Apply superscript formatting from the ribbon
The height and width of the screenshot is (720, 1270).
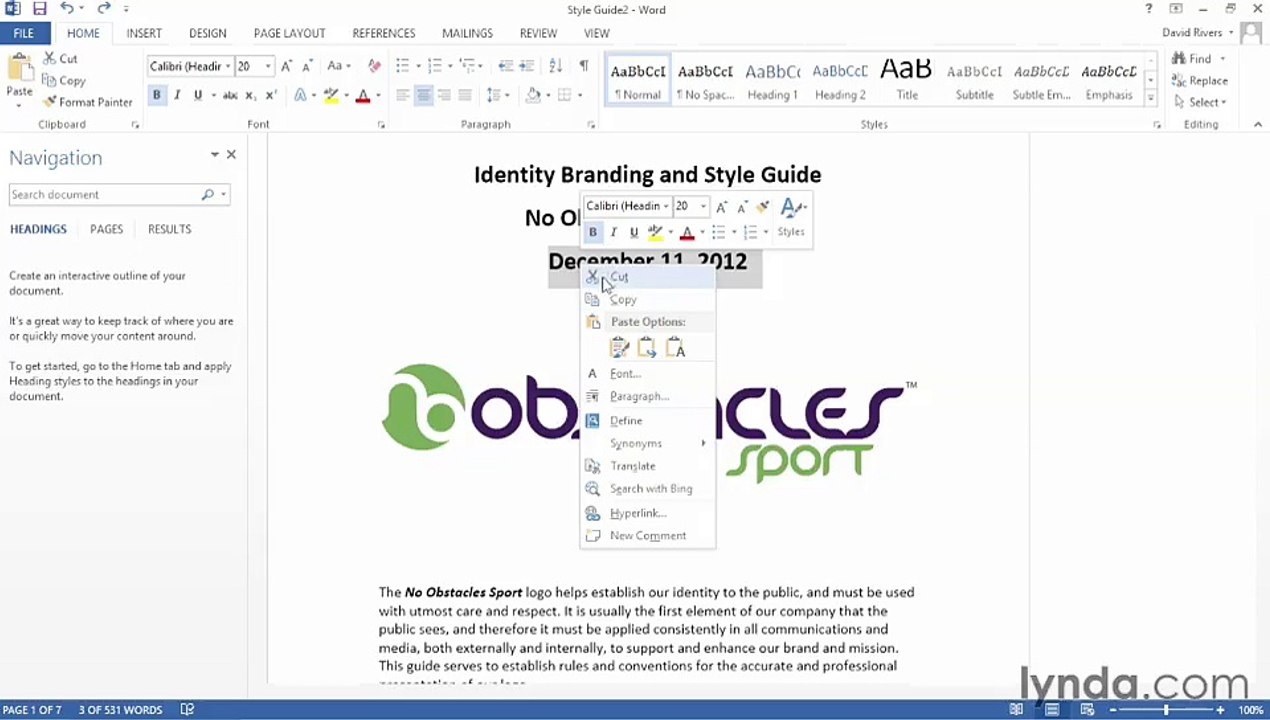(270, 95)
